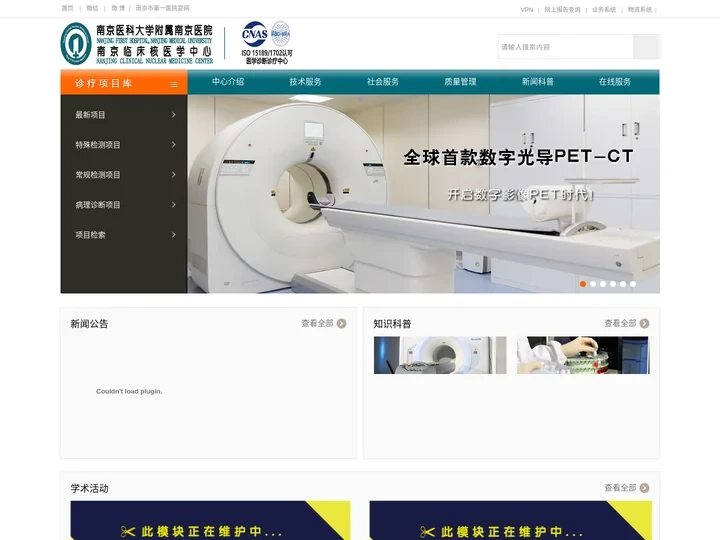Click the 特殊检测项目 text in the sidebar
This screenshot has width=720, height=540.
98,145
